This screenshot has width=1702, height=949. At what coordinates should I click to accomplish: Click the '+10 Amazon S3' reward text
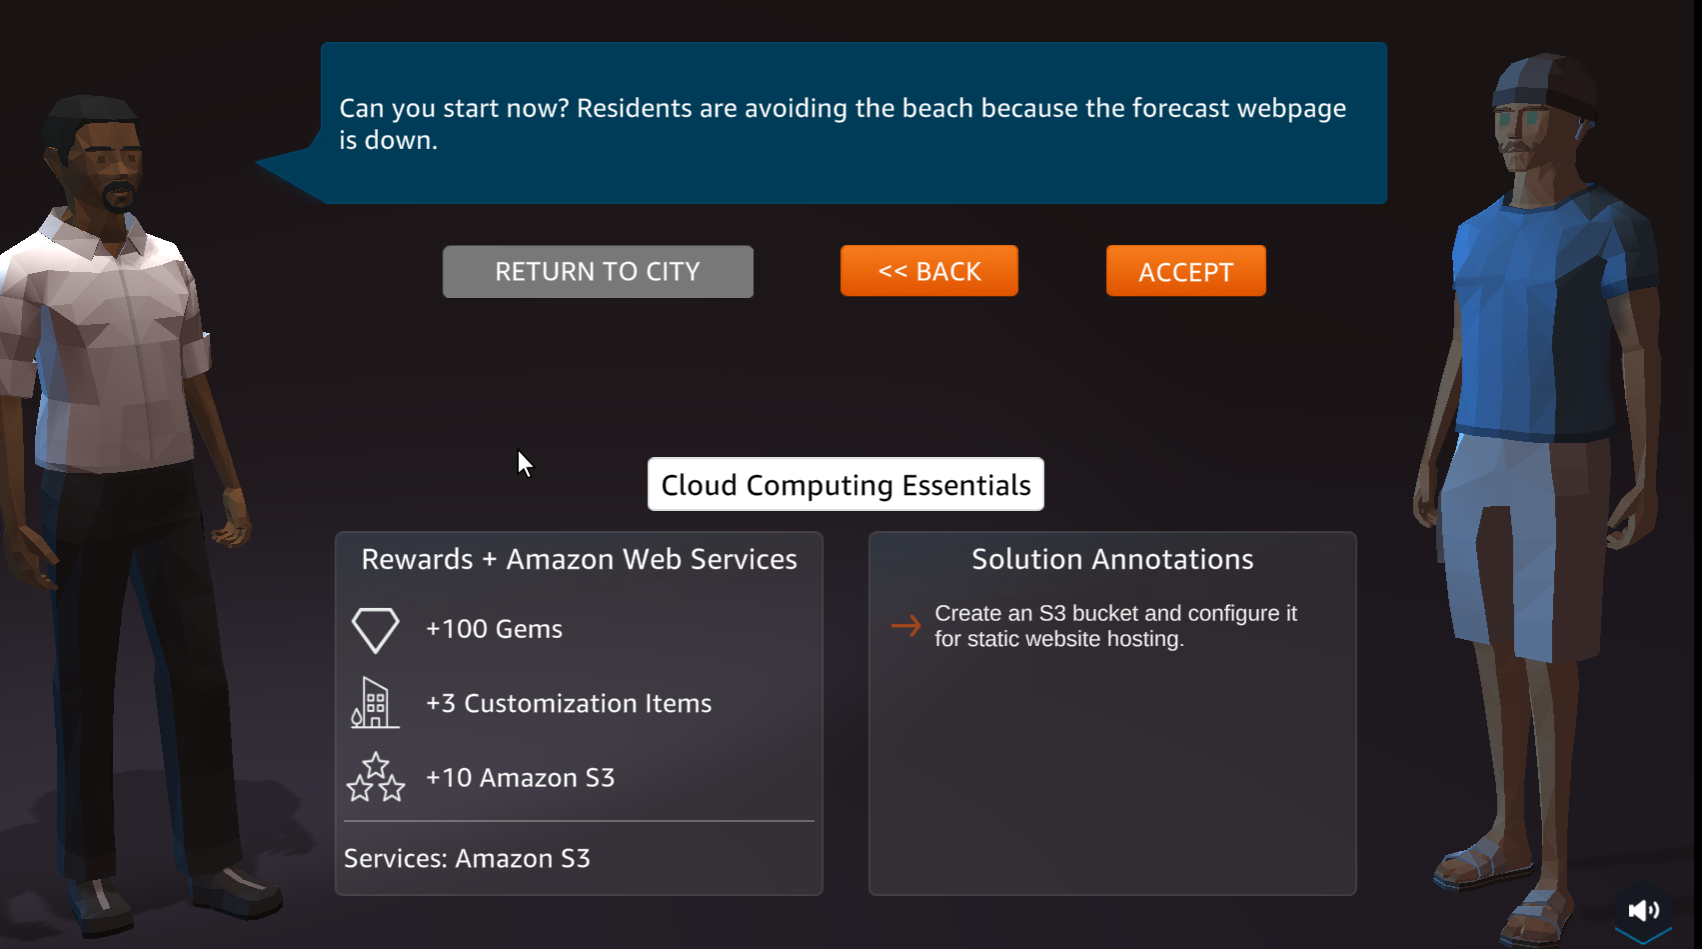520,777
